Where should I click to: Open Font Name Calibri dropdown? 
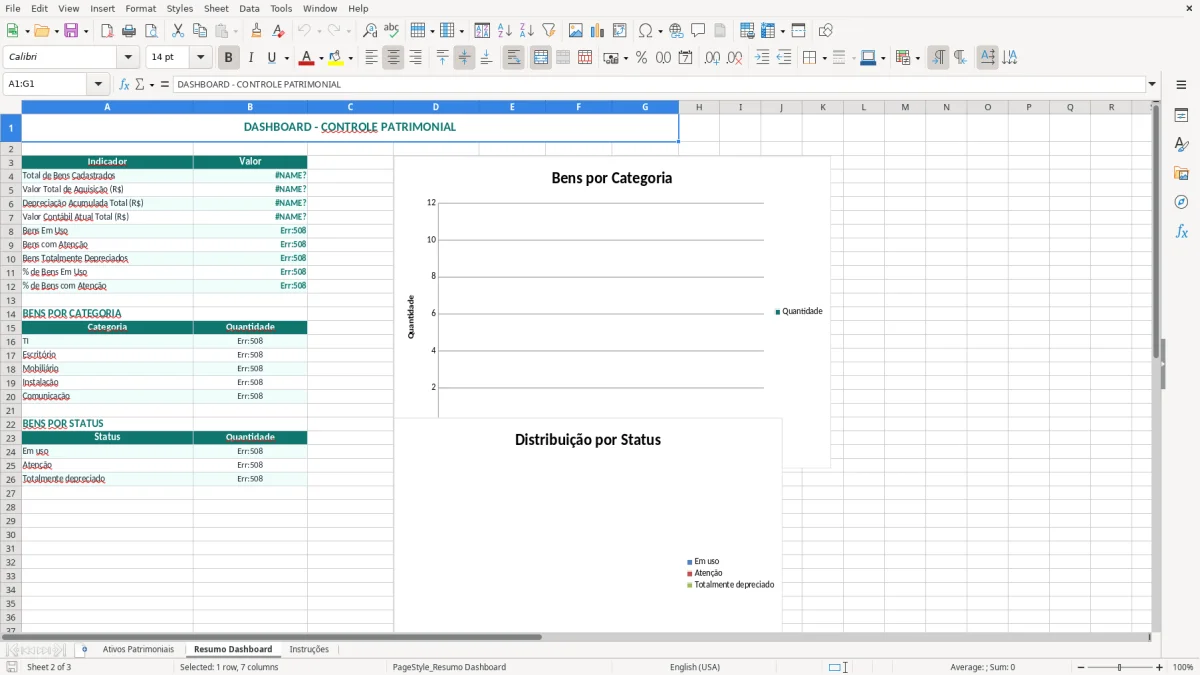128,58
